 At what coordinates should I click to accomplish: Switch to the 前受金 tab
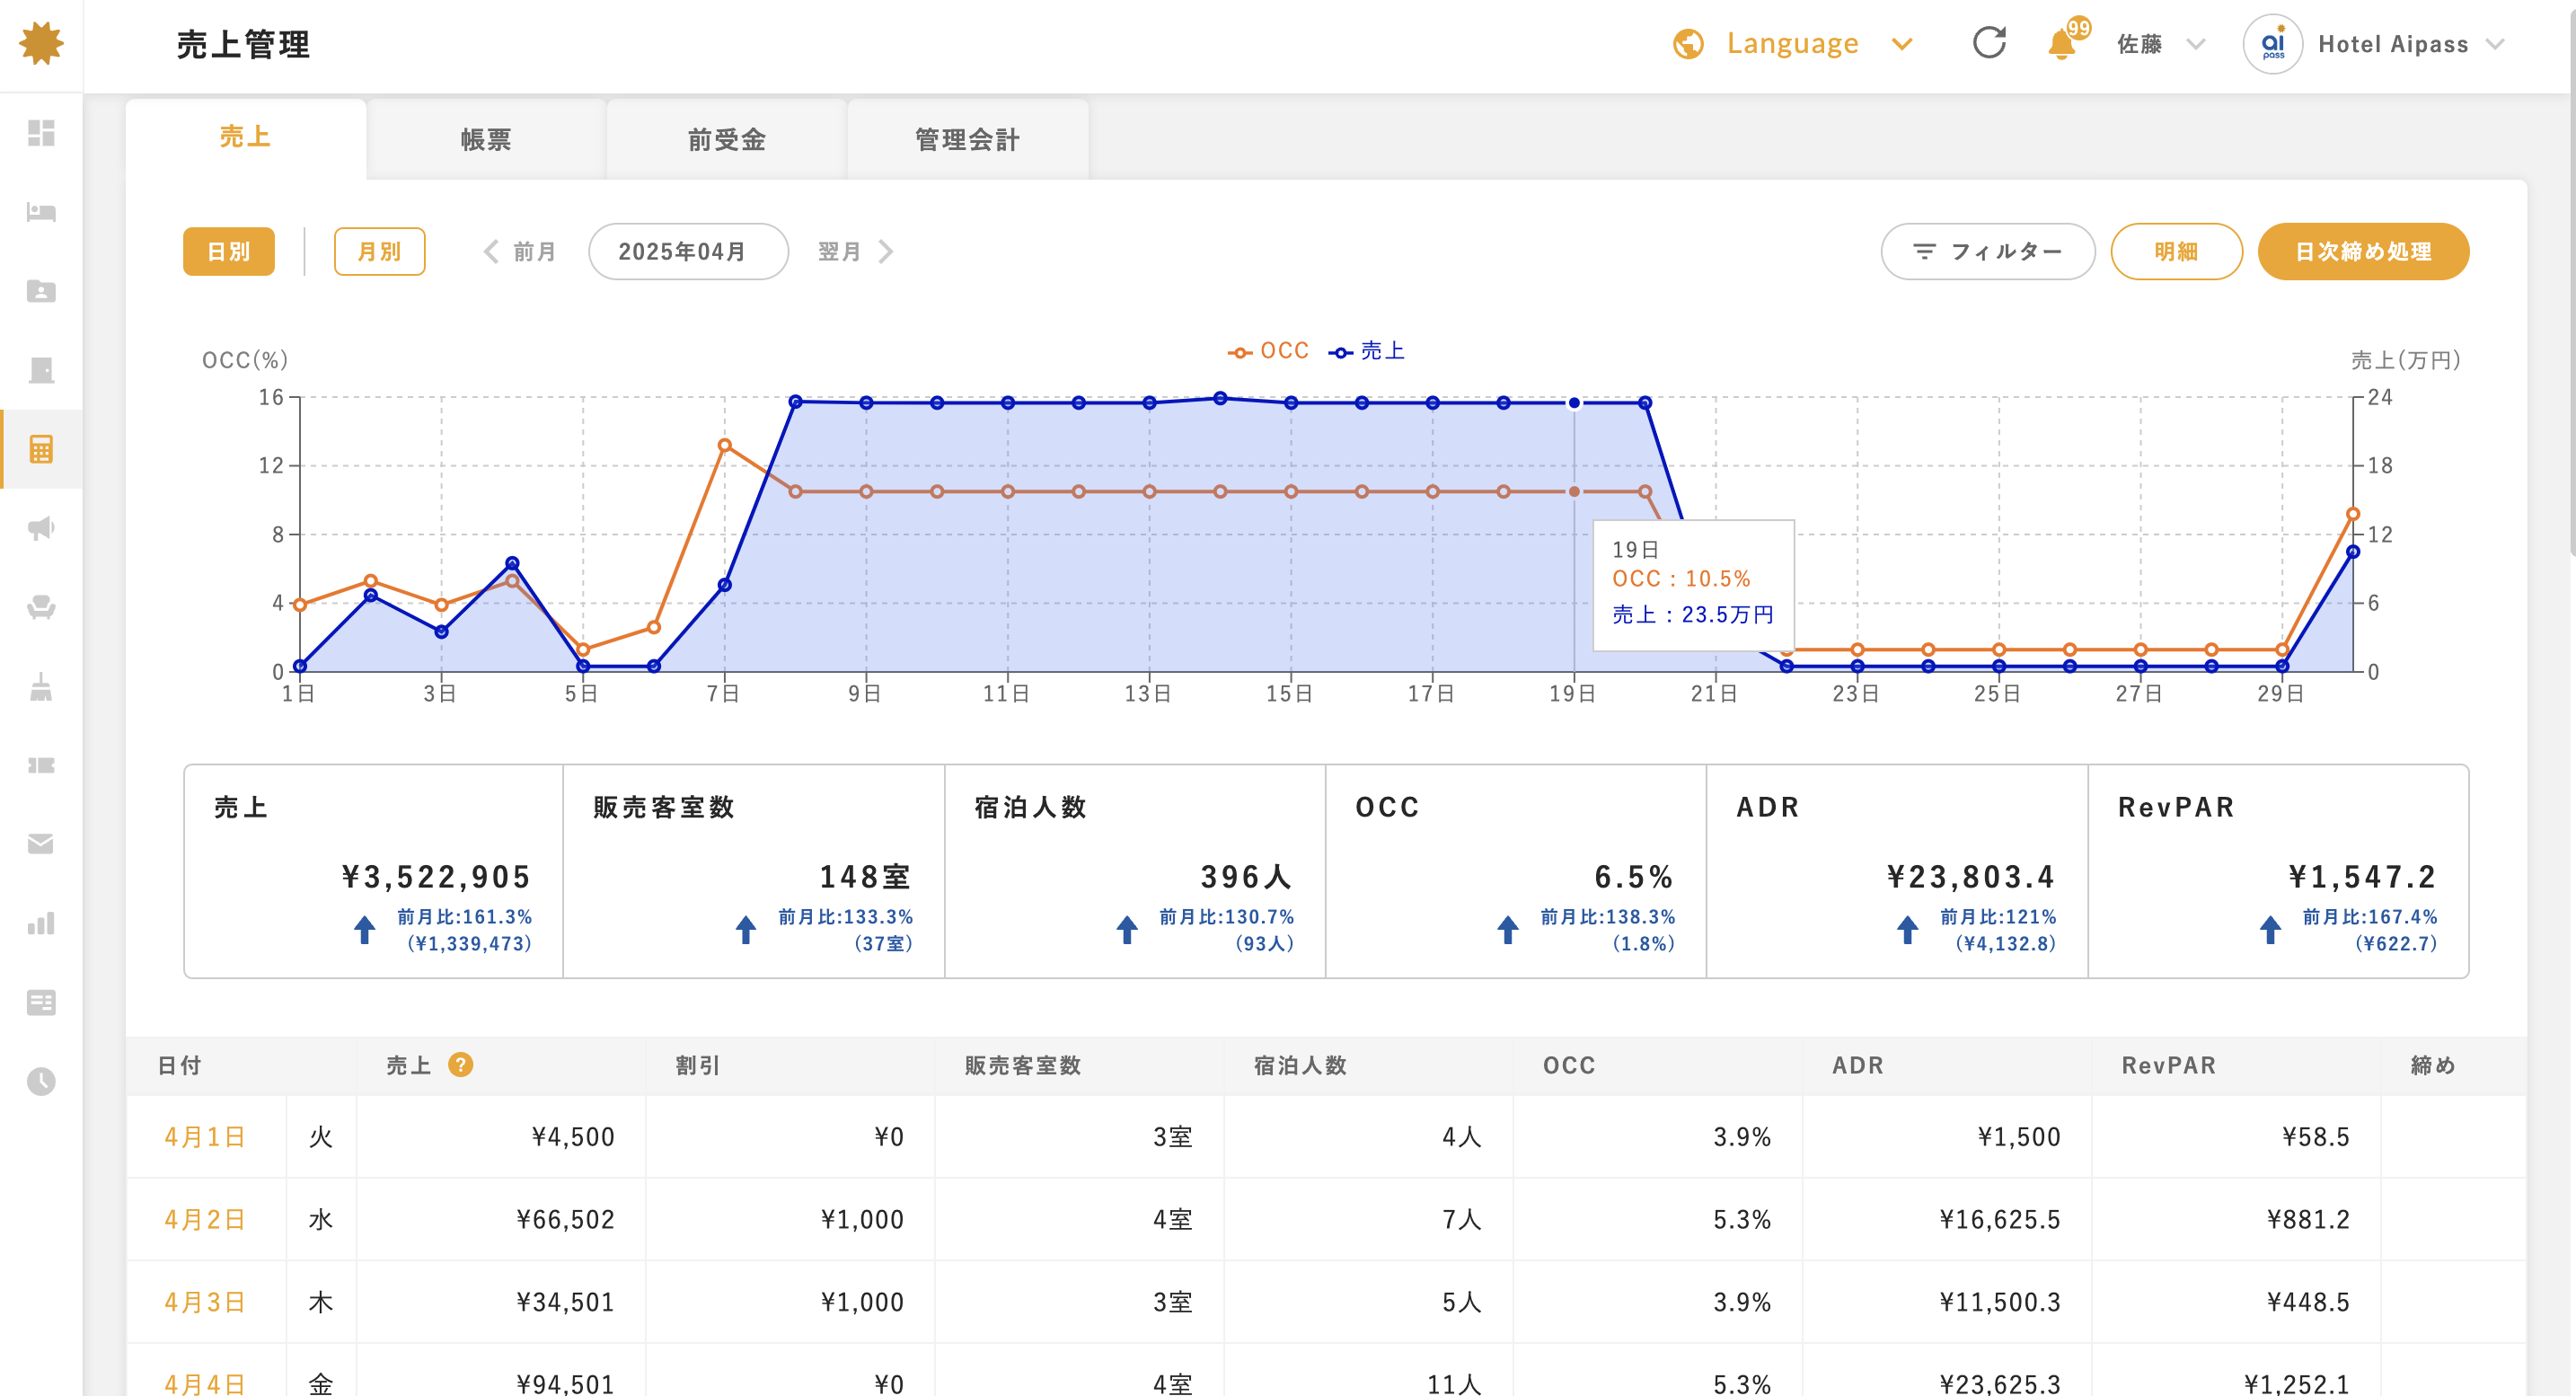(x=727, y=140)
